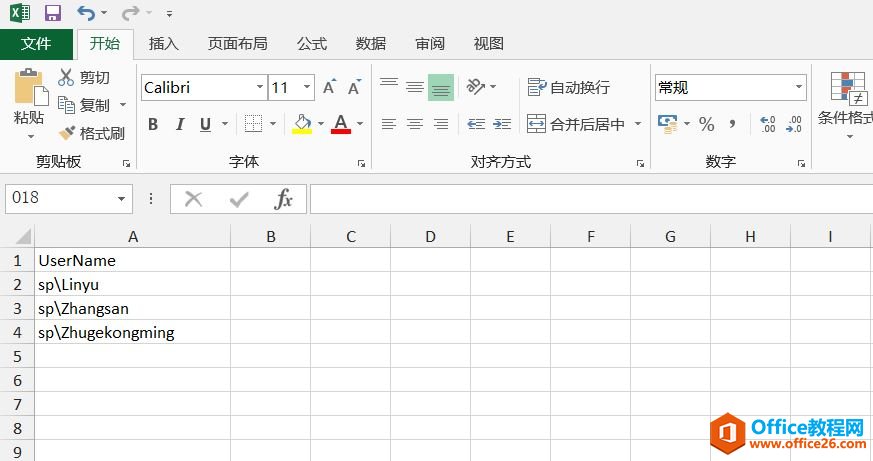
Task: Open the Quick Access Toolbar customize arrow
Action: point(169,14)
